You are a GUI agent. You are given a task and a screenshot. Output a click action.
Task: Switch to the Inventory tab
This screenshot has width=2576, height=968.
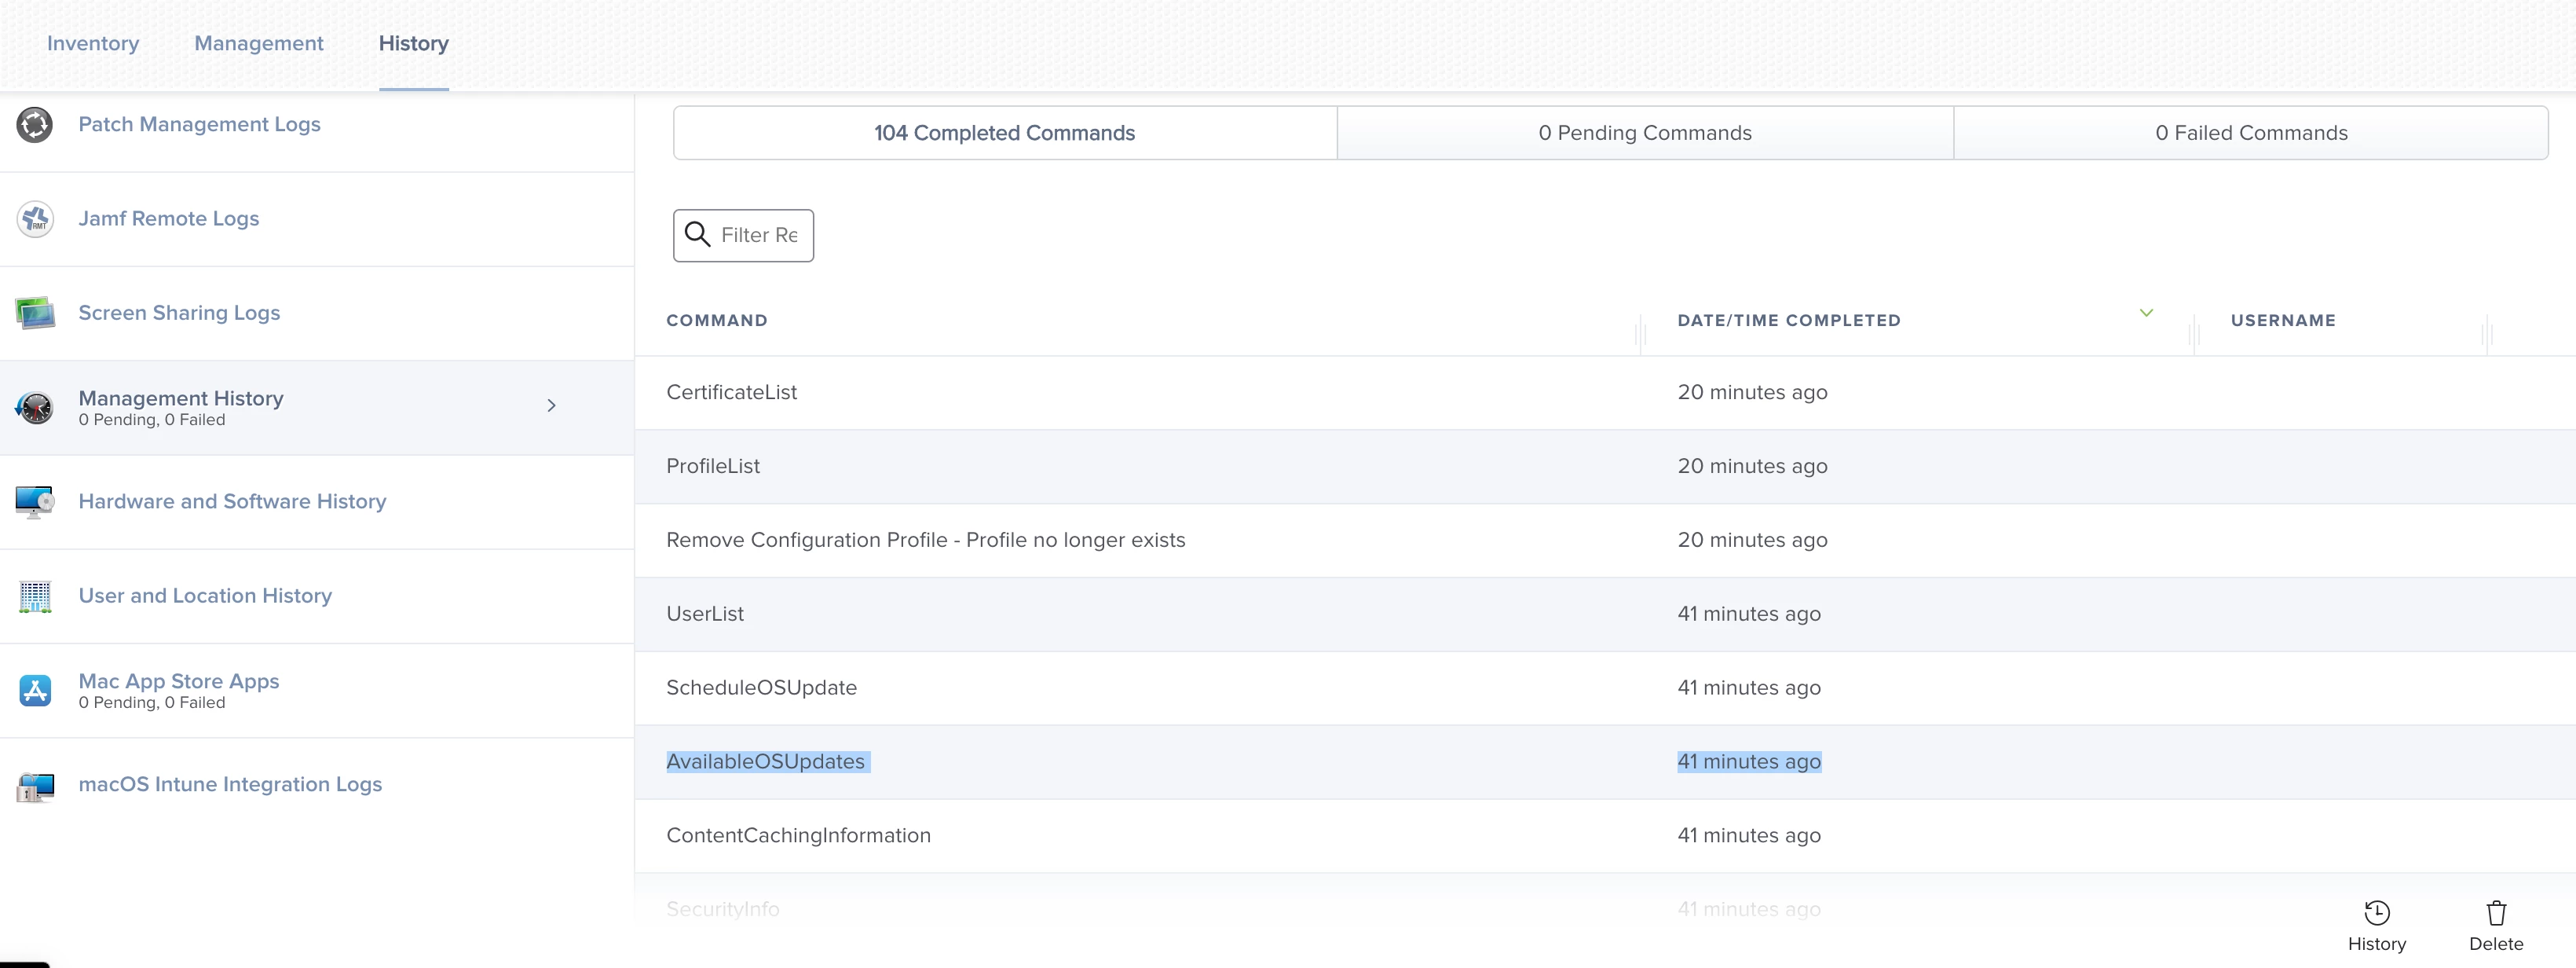(93, 44)
